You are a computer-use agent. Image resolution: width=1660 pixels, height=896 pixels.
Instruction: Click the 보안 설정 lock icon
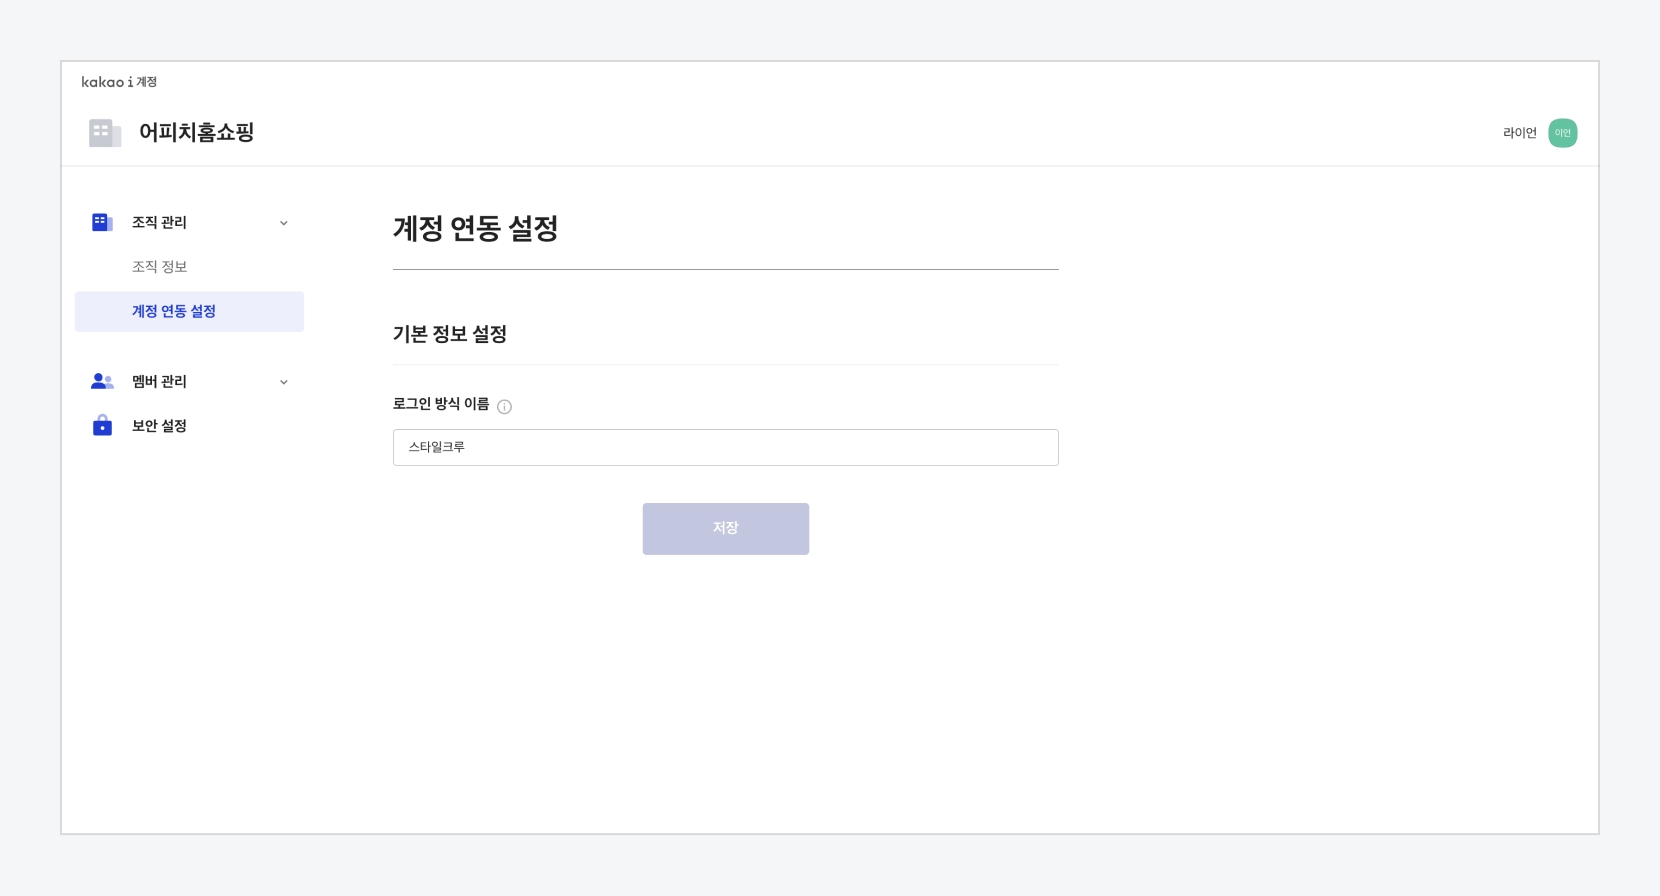click(102, 426)
